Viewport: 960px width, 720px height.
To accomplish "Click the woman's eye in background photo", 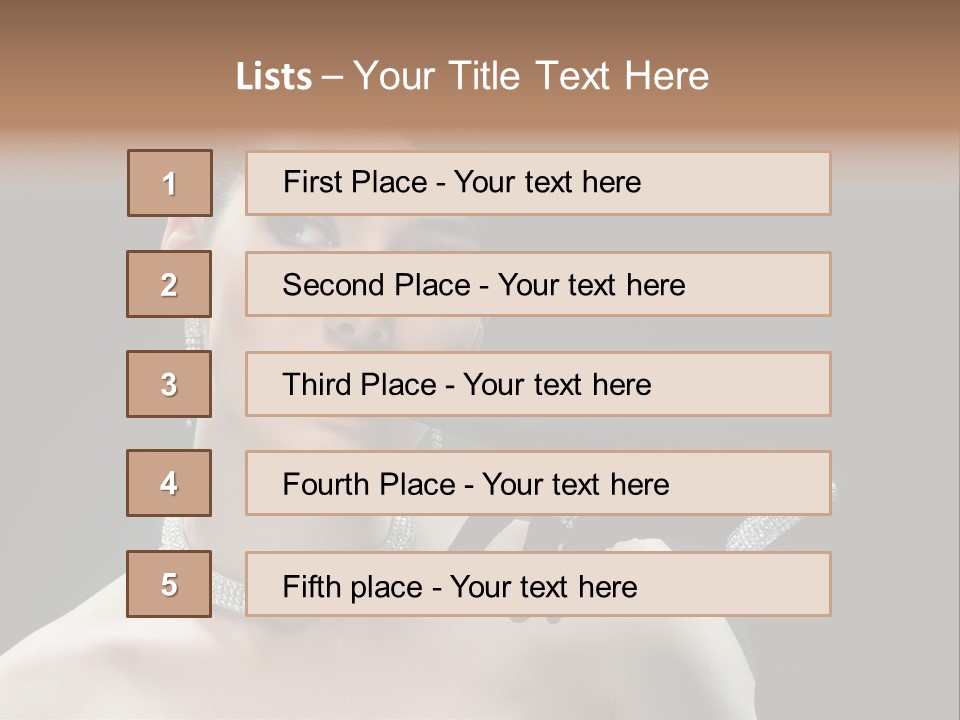I will 306,233.
